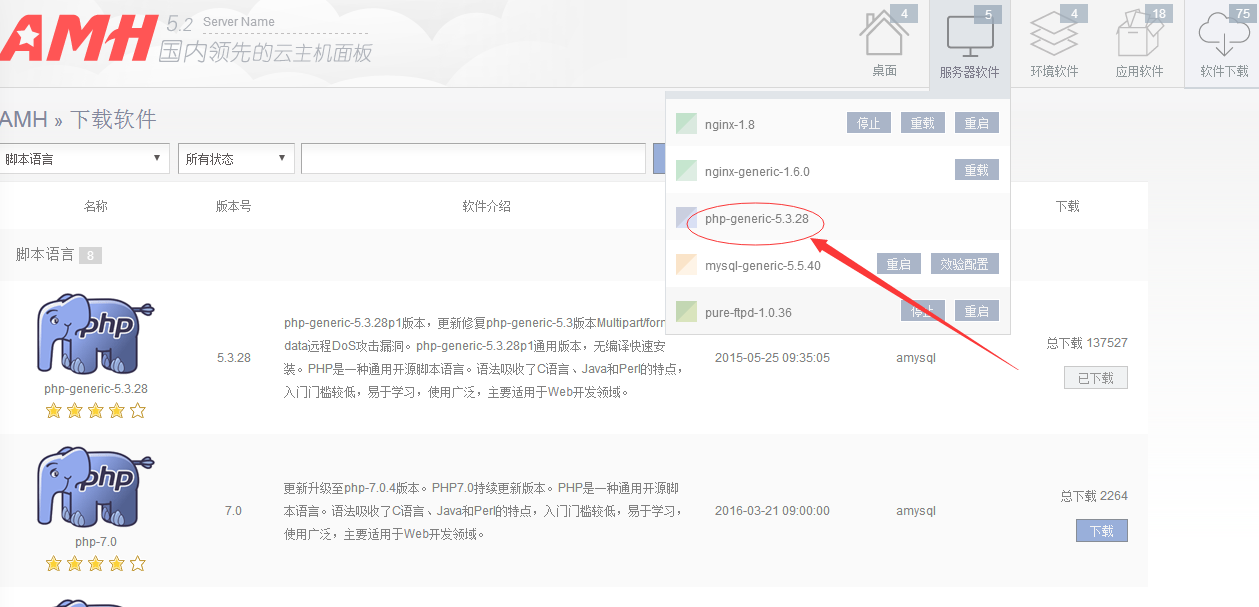Click 效验配置 for mysql-generic-5.5.40
This screenshot has width=1259, height=607.
tap(964, 265)
